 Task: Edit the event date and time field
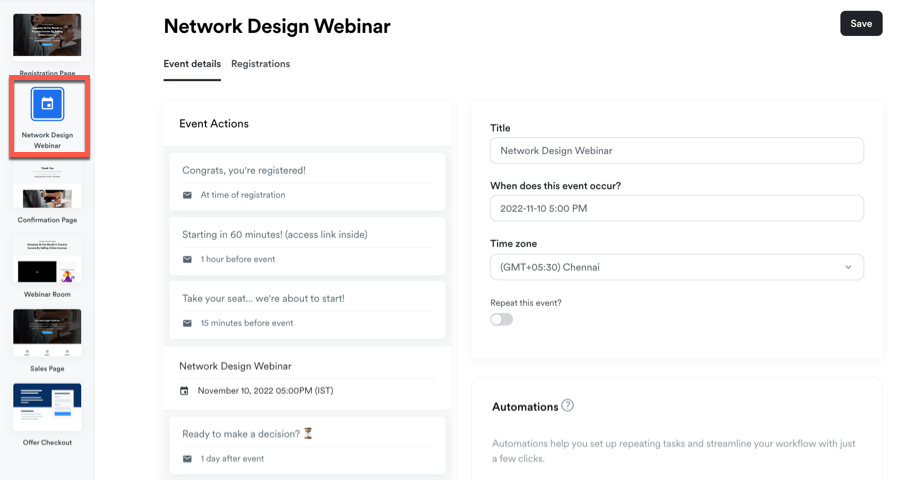[x=676, y=209]
